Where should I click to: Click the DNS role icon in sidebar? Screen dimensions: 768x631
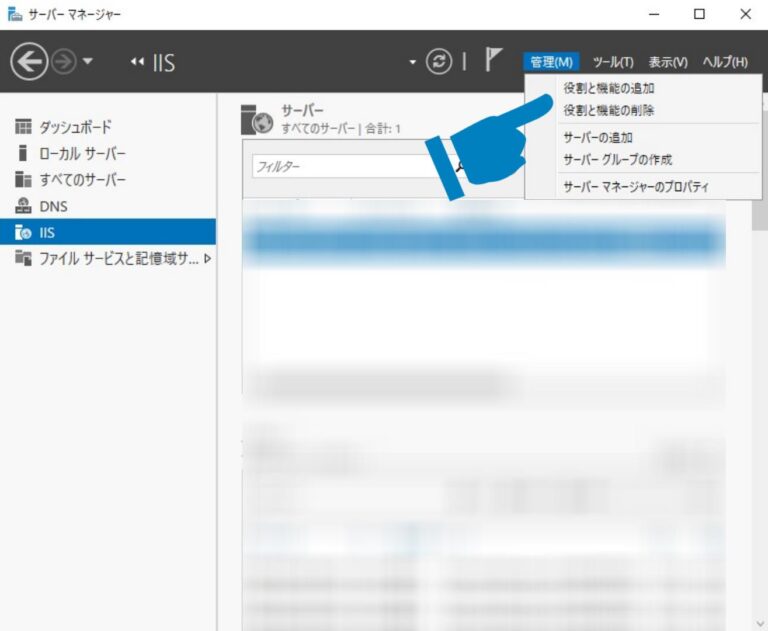point(23,206)
